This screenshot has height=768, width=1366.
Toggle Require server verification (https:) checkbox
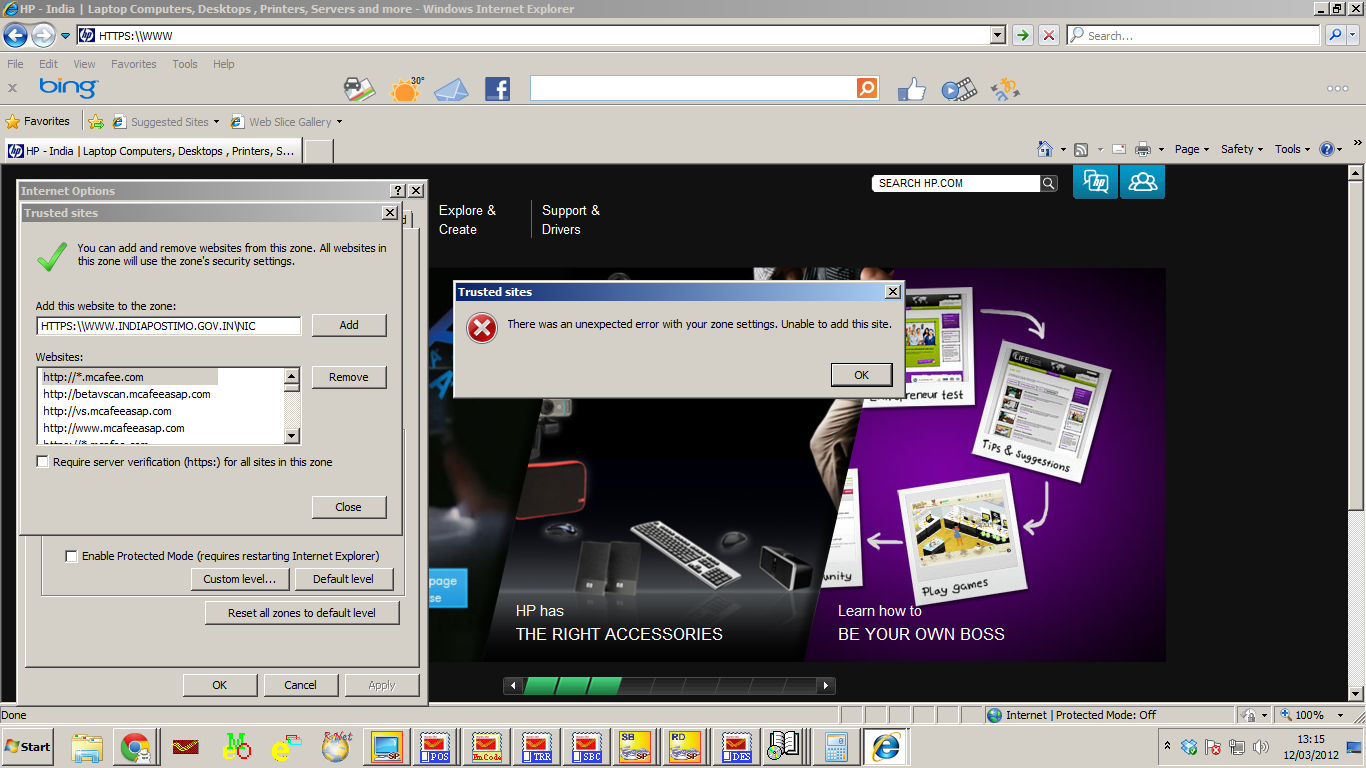(42, 462)
